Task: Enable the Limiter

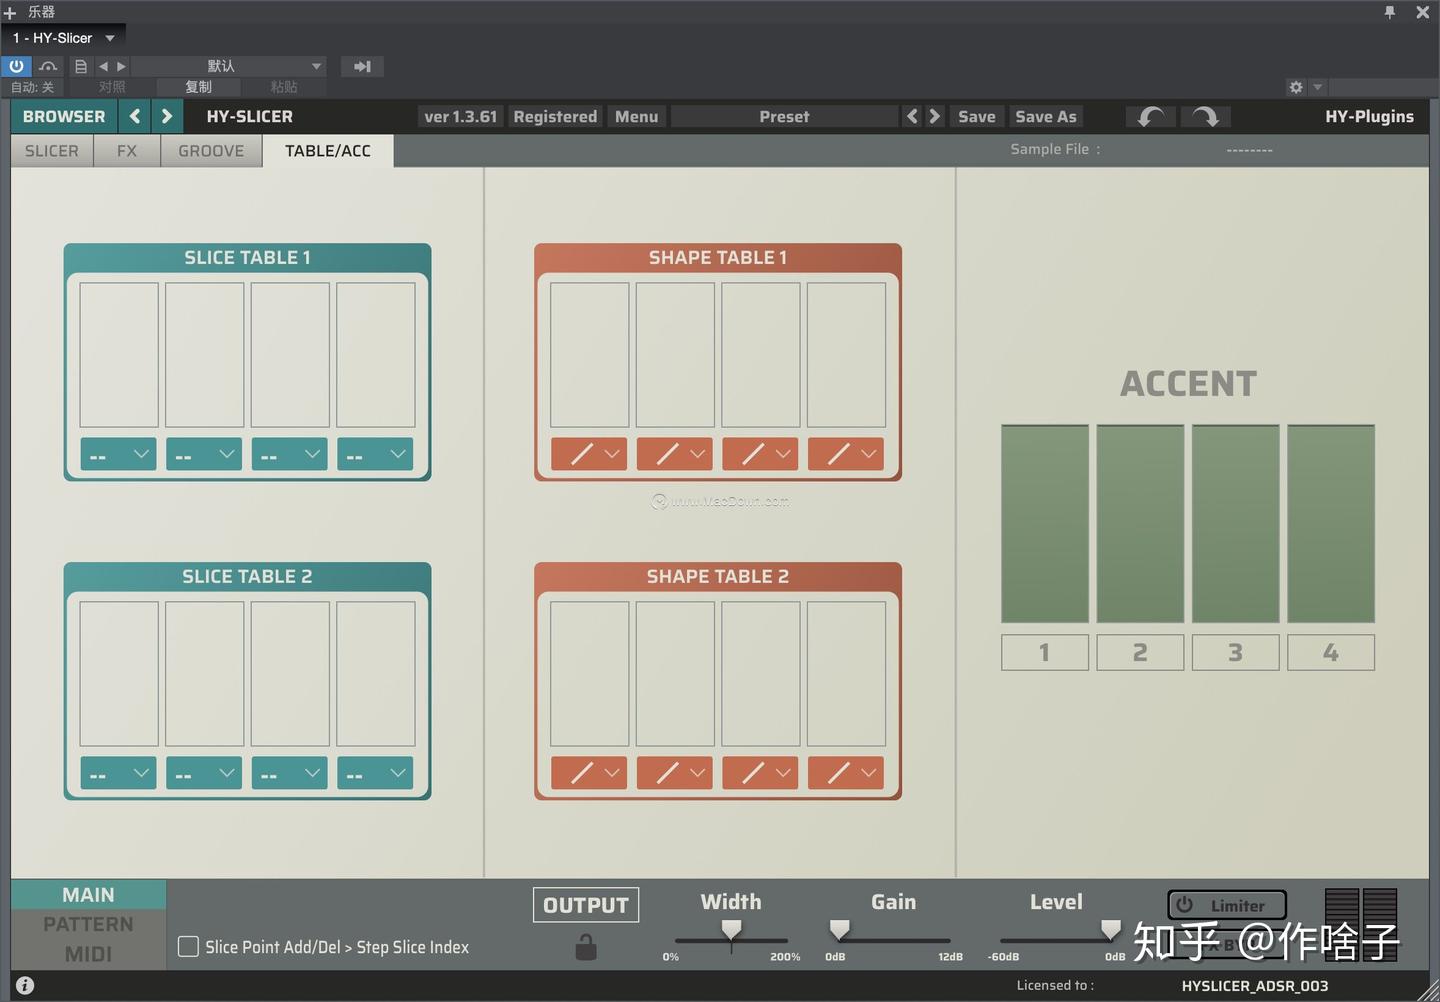Action: pyautogui.click(x=1226, y=905)
